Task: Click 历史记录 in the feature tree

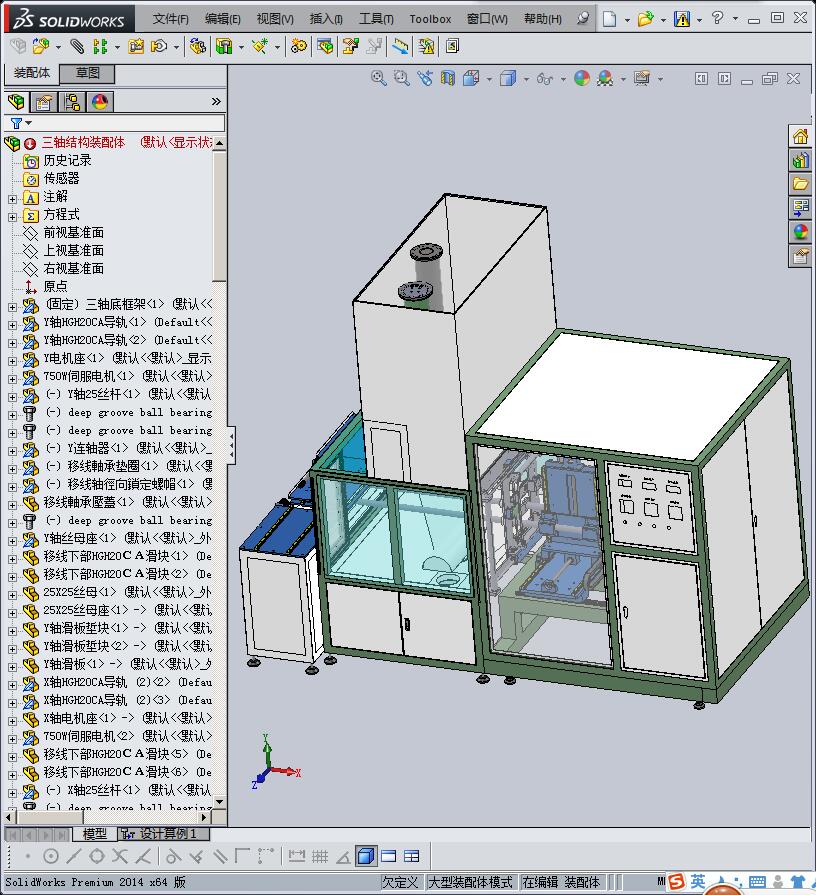Action: coord(67,160)
